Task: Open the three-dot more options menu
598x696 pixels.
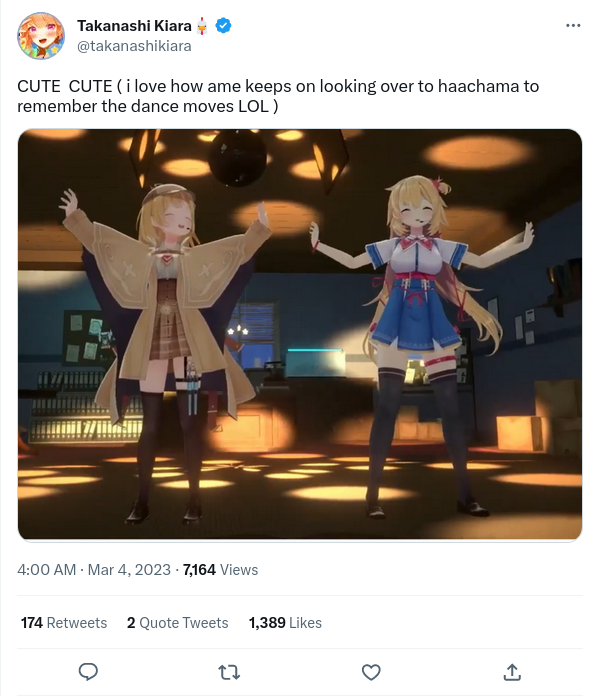Action: pos(573,25)
